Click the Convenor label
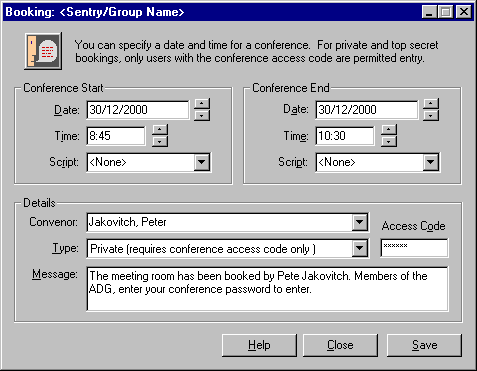Screen dimensions: 477x371 54,222
